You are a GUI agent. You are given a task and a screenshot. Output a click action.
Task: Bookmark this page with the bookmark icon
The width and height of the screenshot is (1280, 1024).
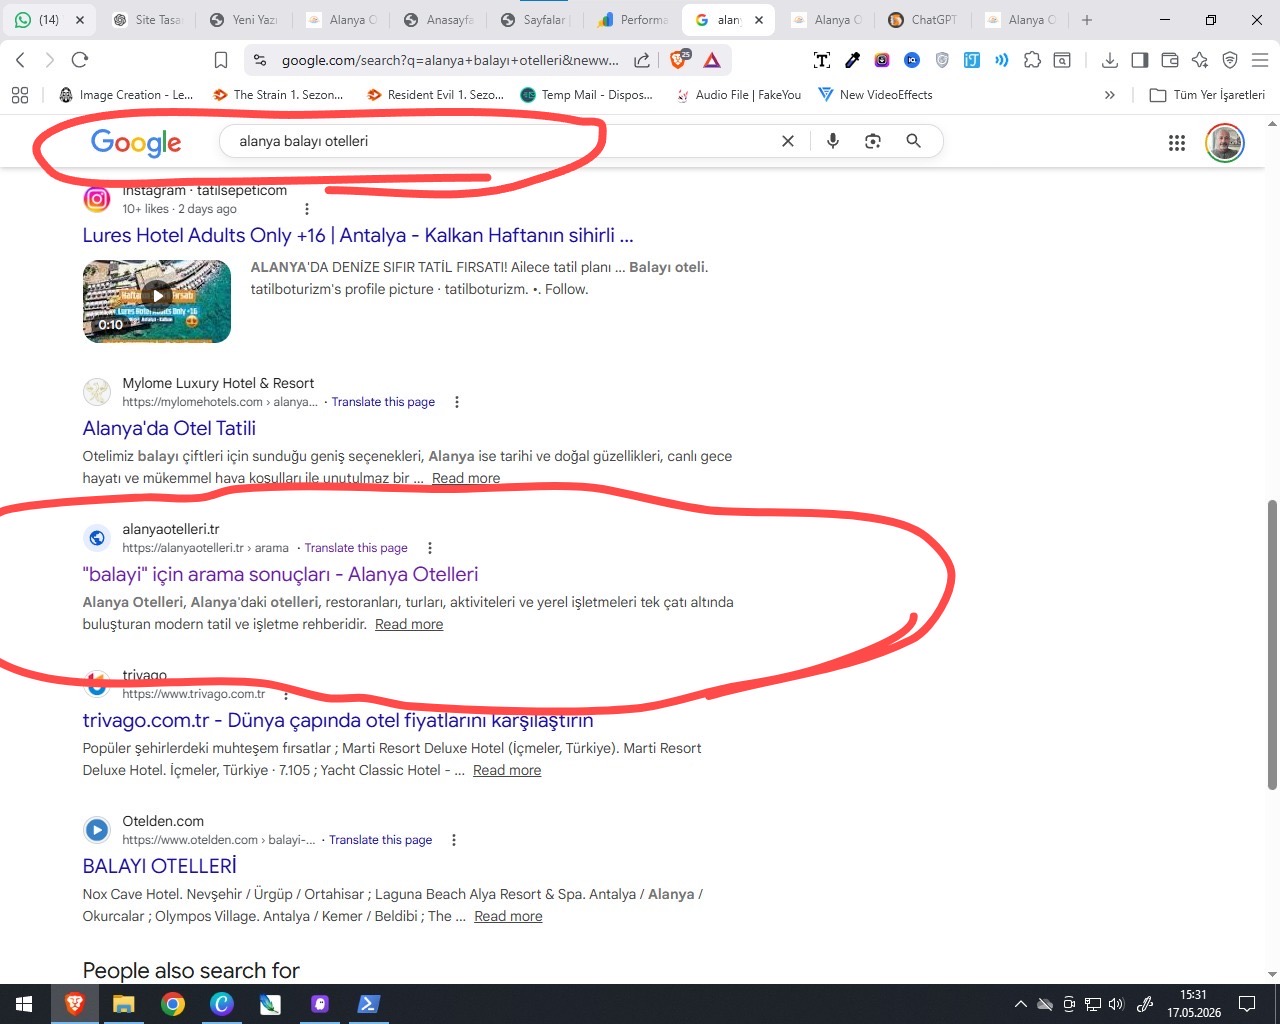click(x=221, y=60)
